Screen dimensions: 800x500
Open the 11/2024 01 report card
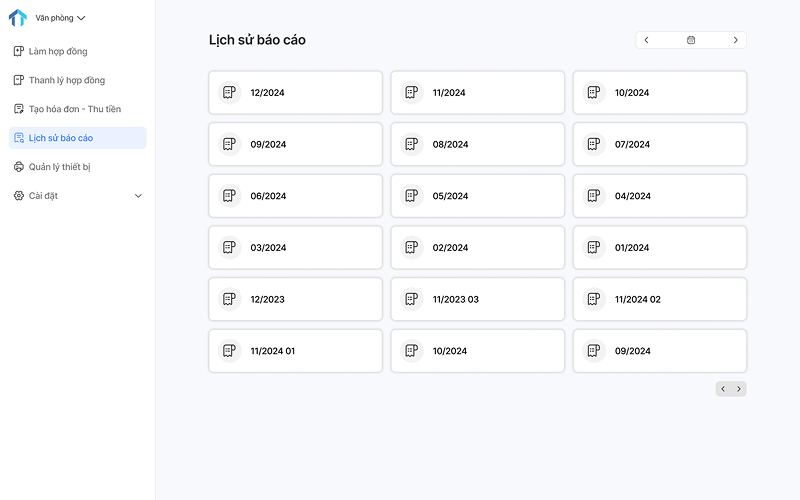[x=295, y=351]
